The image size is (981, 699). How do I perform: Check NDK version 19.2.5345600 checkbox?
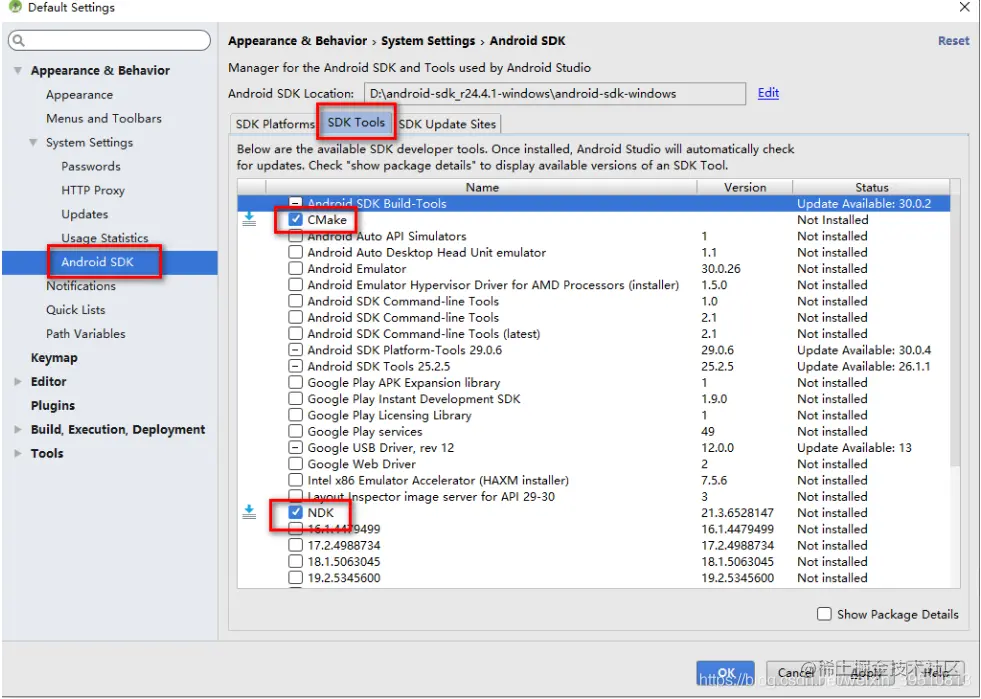(296, 578)
